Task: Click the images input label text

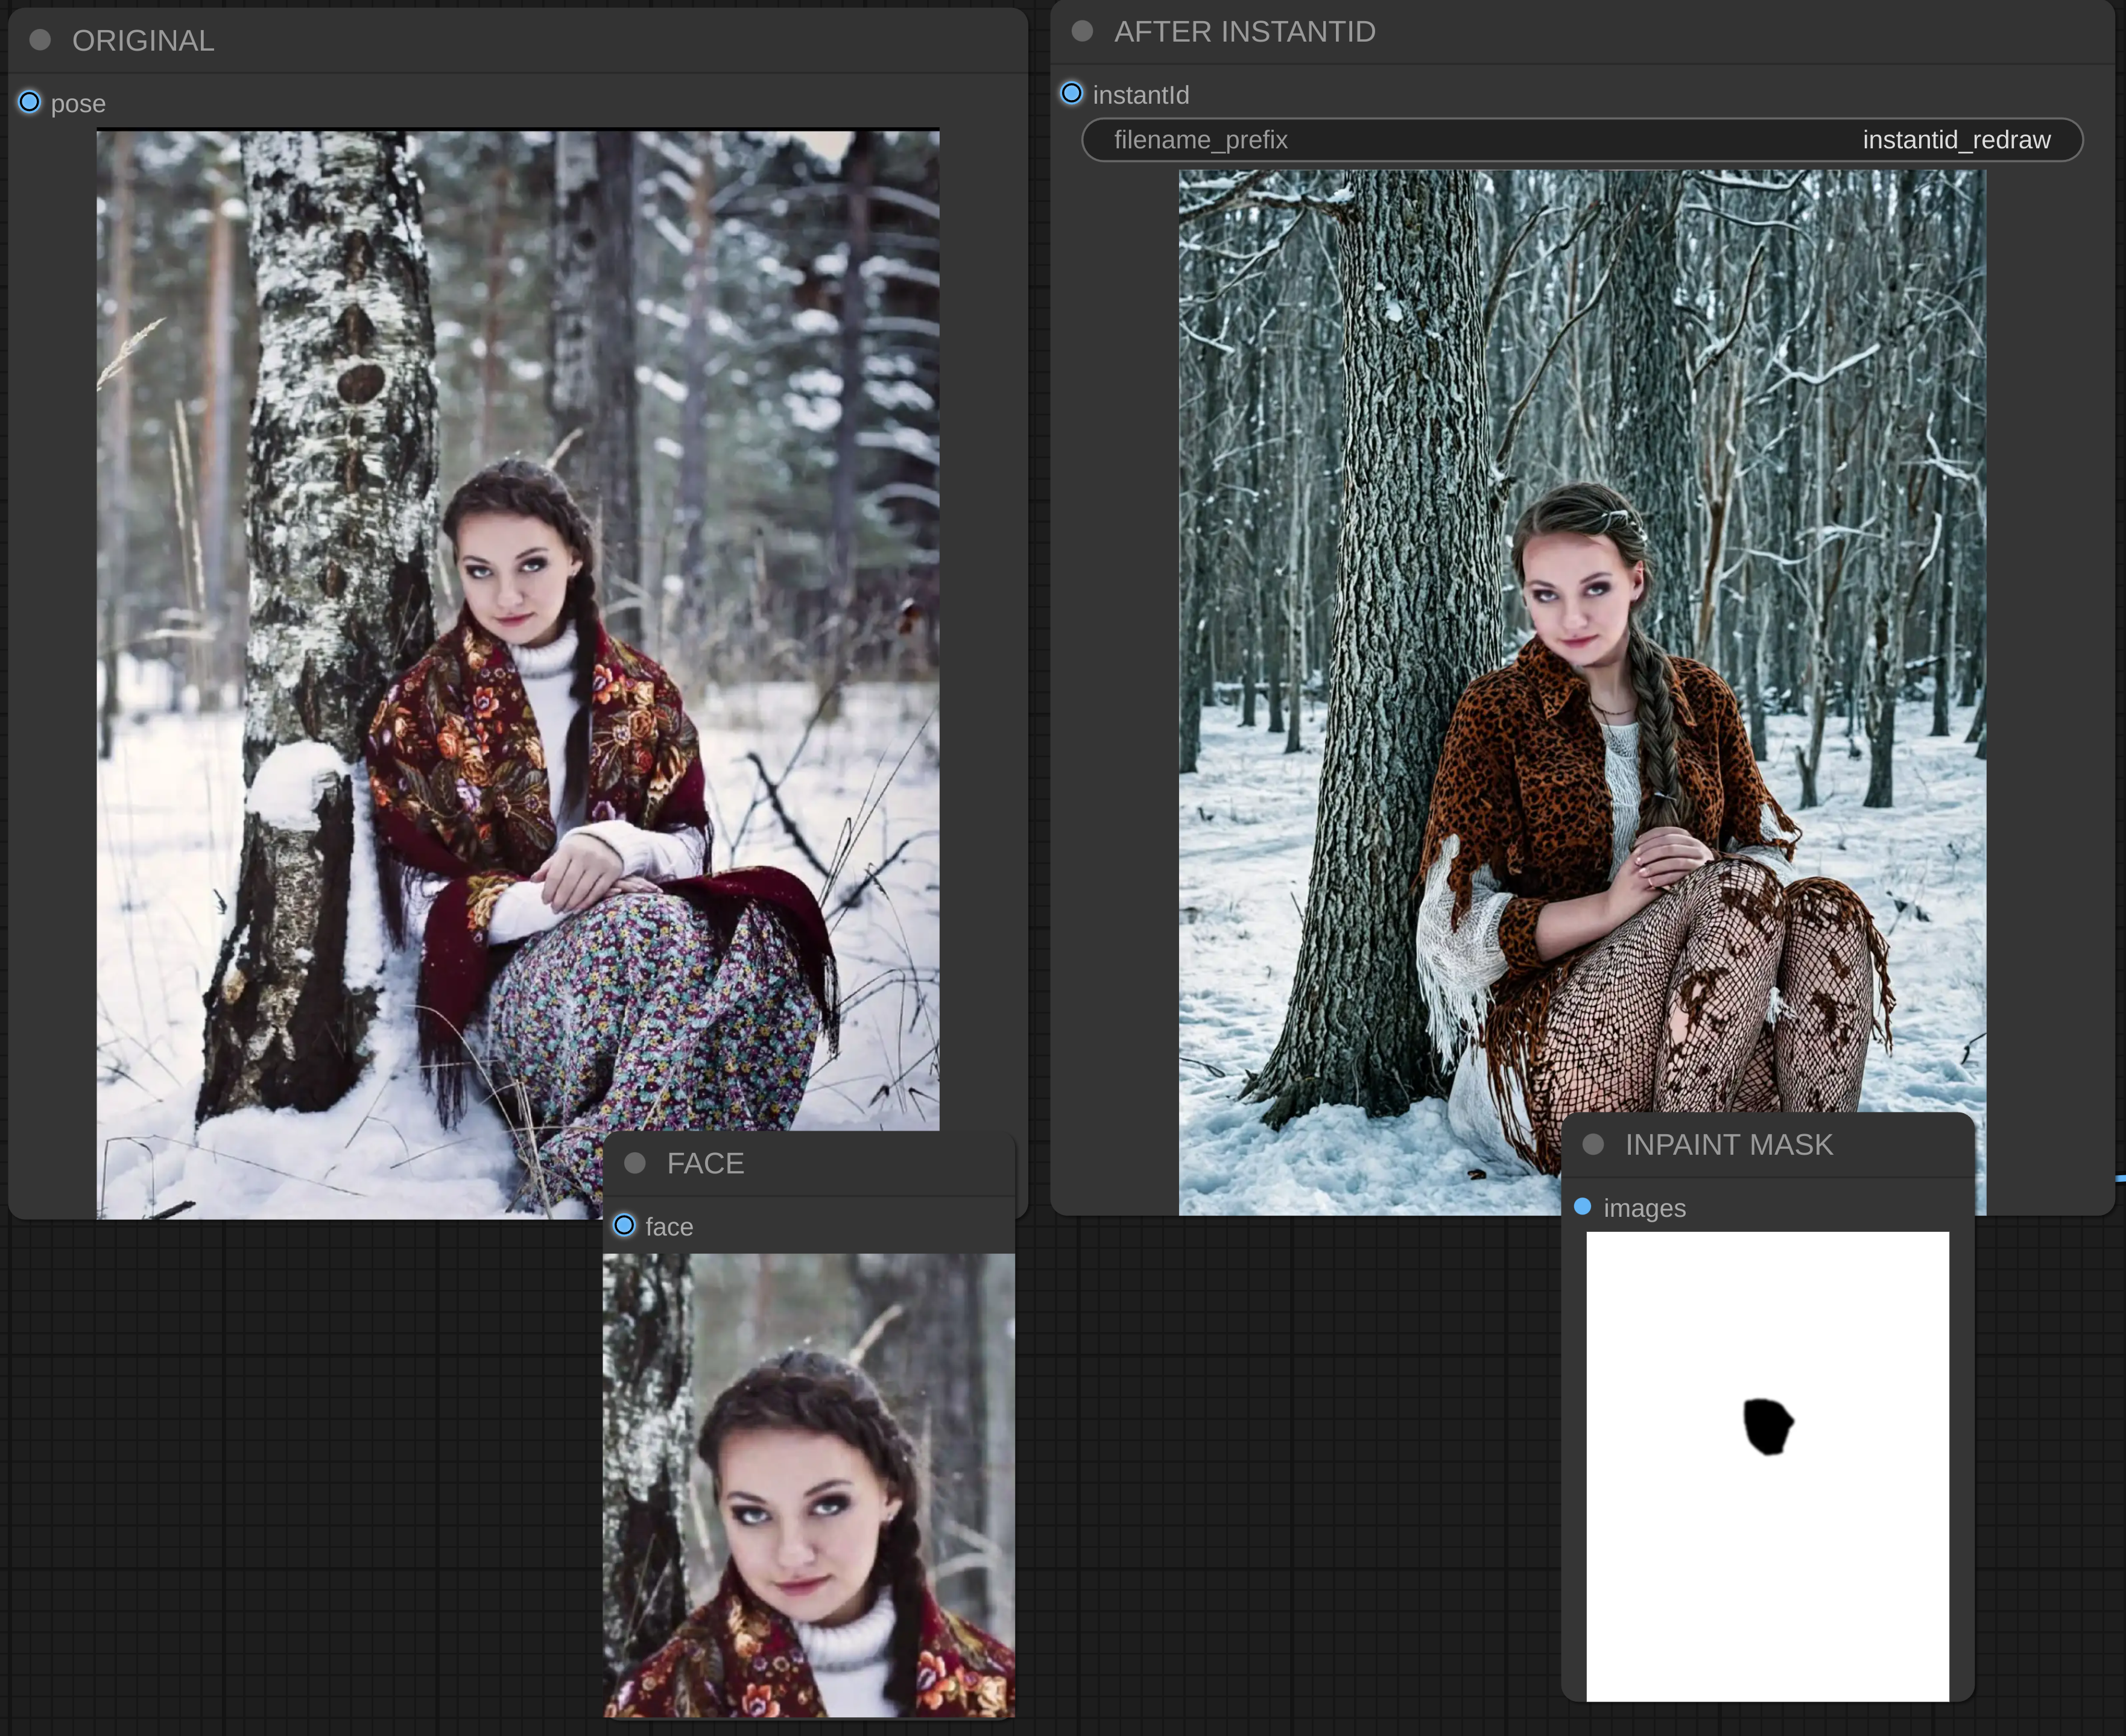Action: (1644, 1209)
